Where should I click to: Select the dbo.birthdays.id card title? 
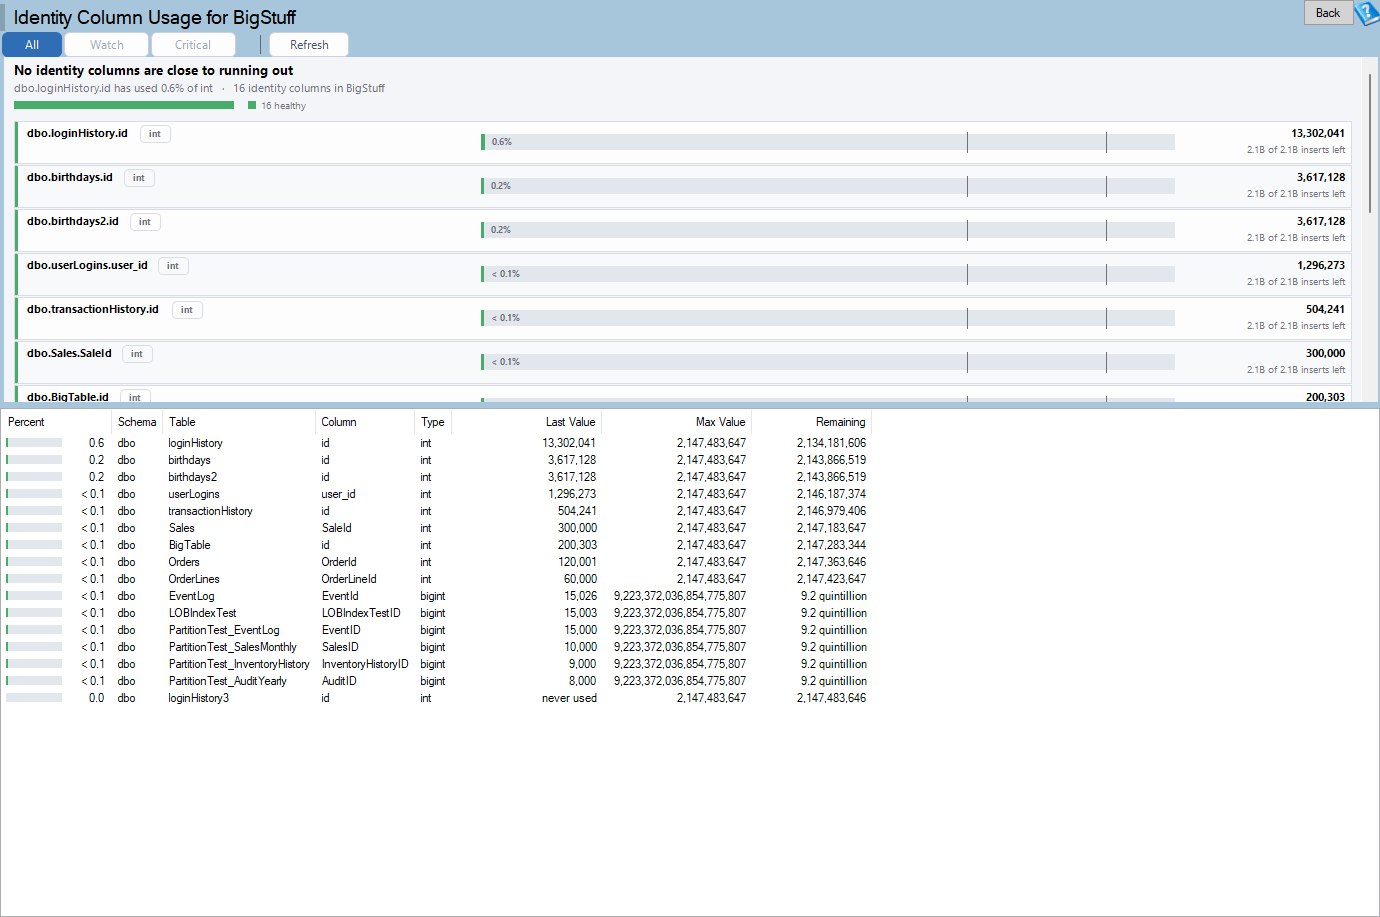point(70,177)
